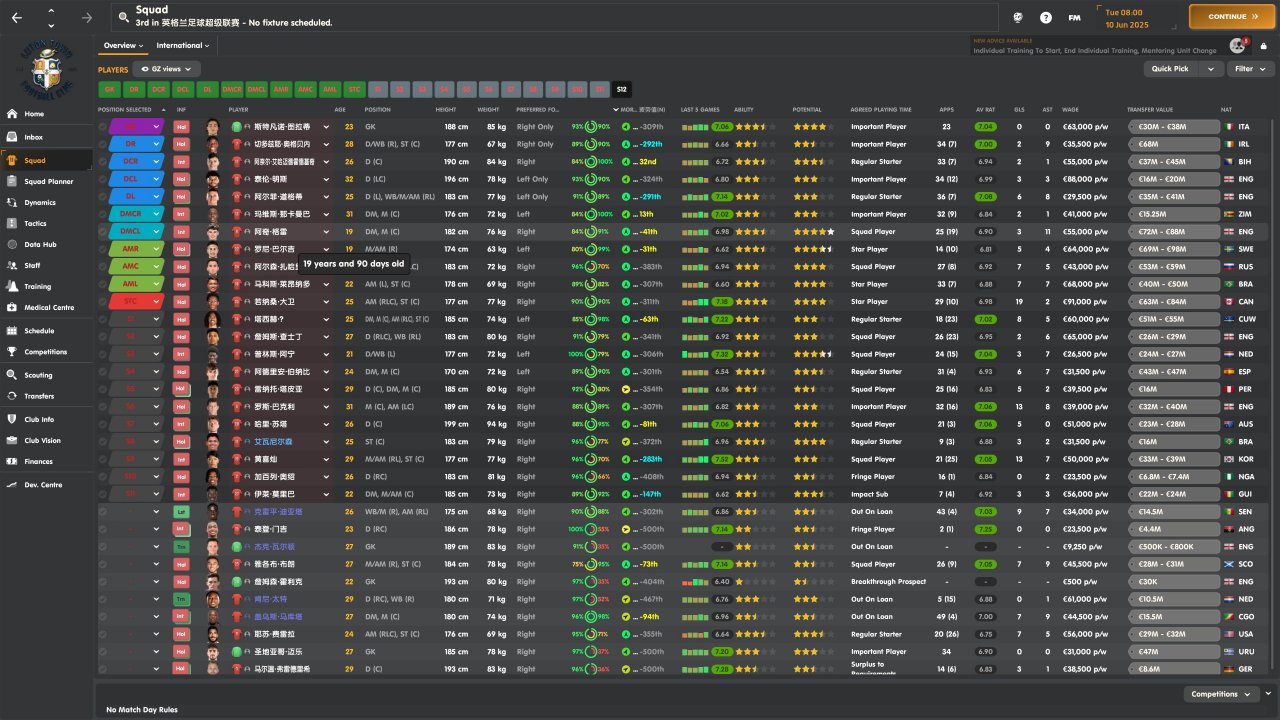Open Schedule in the sidebar

[x=46, y=330]
